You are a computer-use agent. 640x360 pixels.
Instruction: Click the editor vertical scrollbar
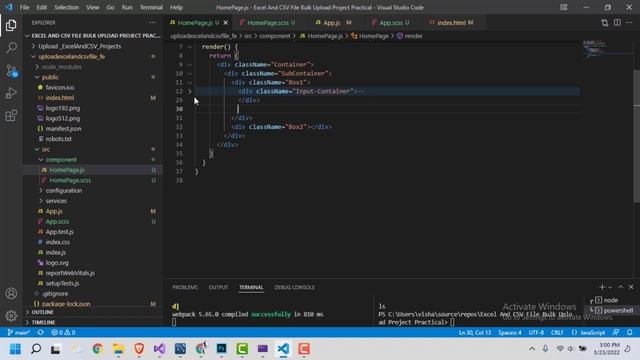[637, 136]
